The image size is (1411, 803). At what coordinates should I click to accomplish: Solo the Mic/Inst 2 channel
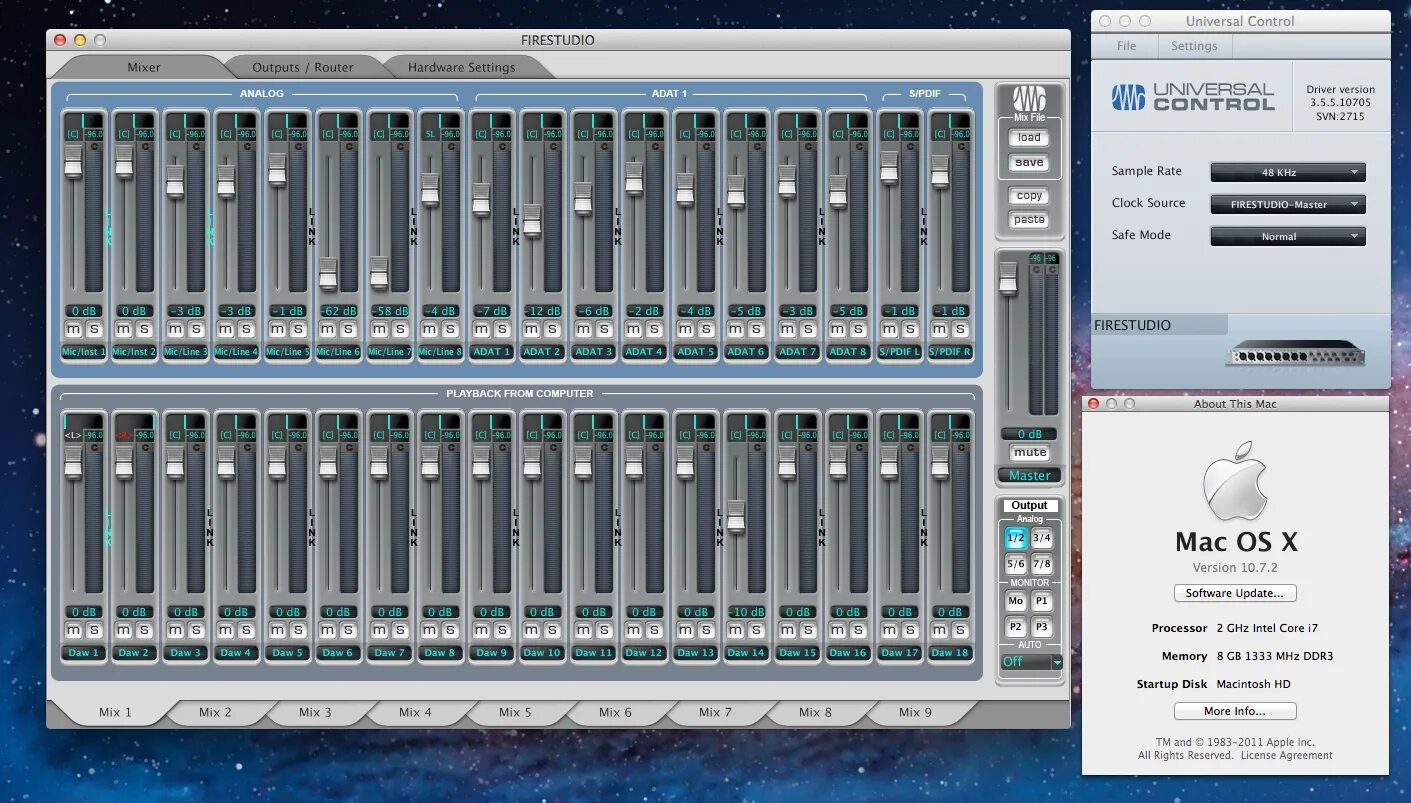point(145,329)
